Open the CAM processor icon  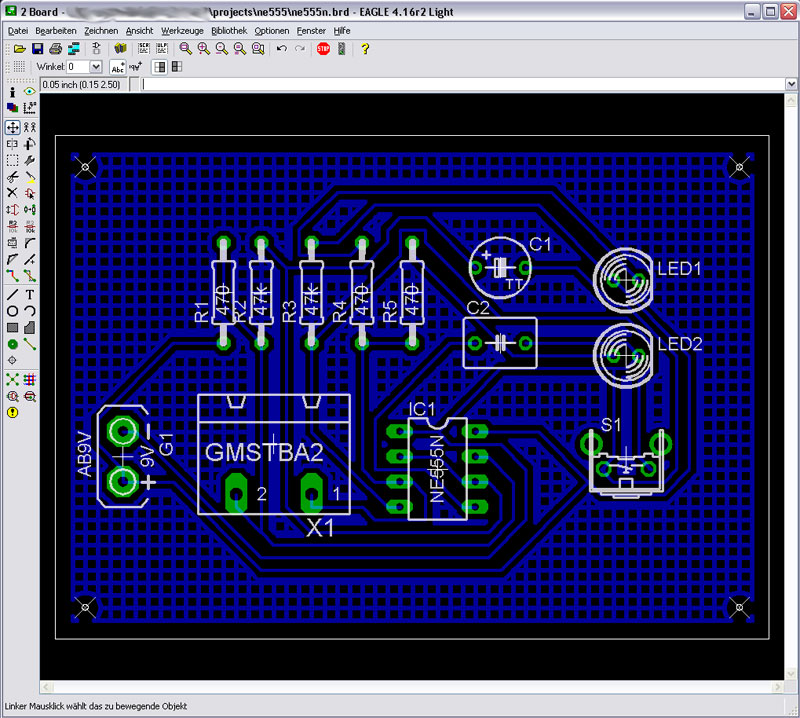coord(74,49)
